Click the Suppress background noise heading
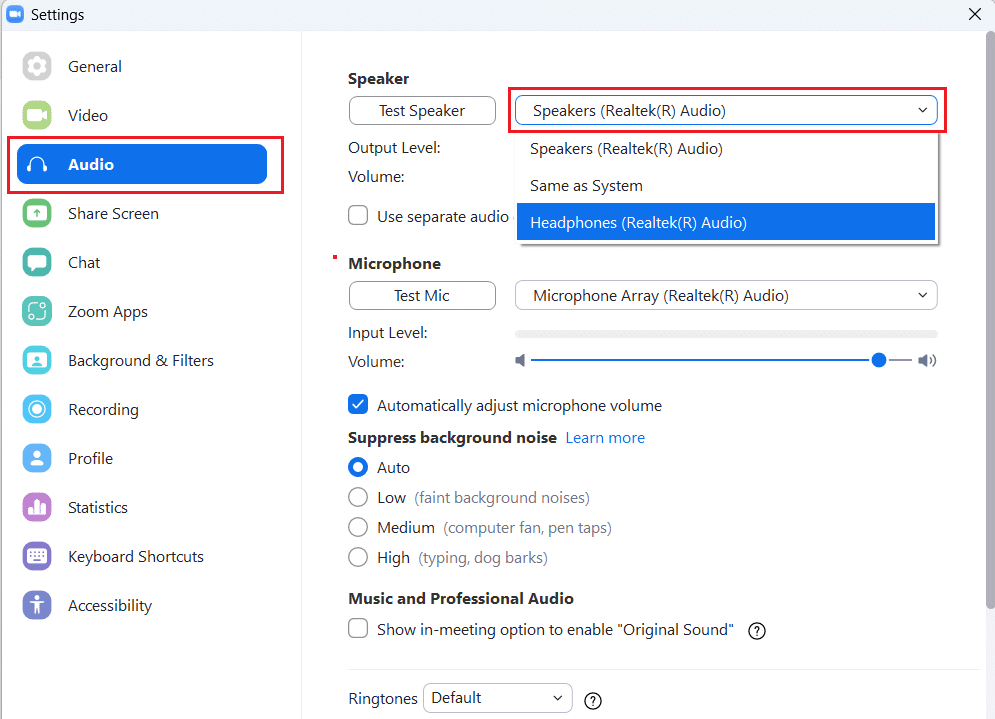 [452, 438]
